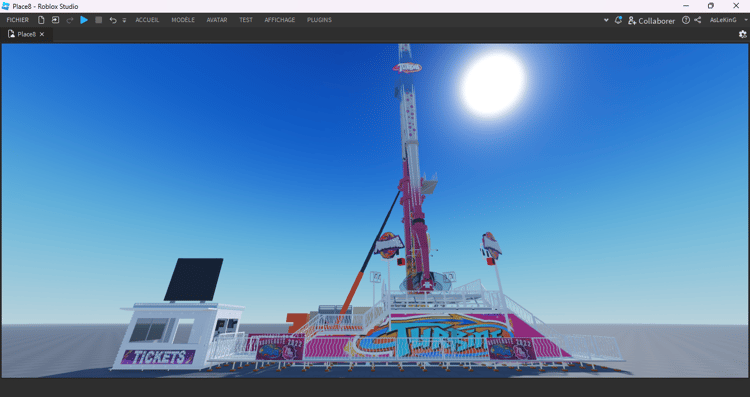Open the AsLeKinG account dropdown
This screenshot has width=750, height=397.
[x=728, y=20]
